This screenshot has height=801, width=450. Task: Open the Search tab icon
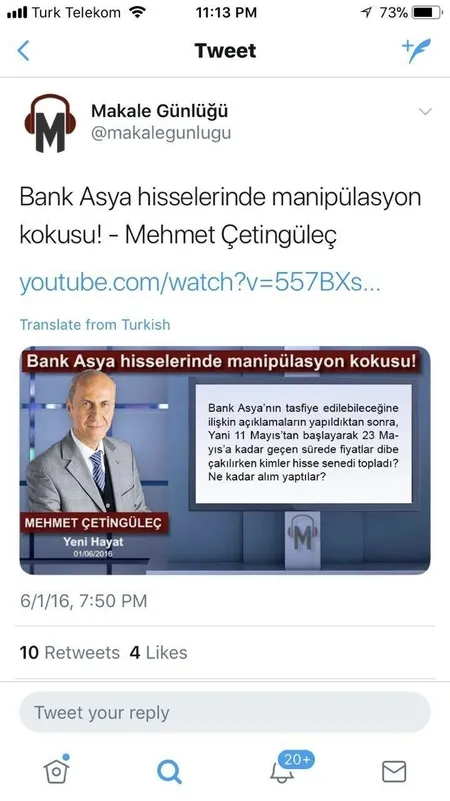point(169,771)
